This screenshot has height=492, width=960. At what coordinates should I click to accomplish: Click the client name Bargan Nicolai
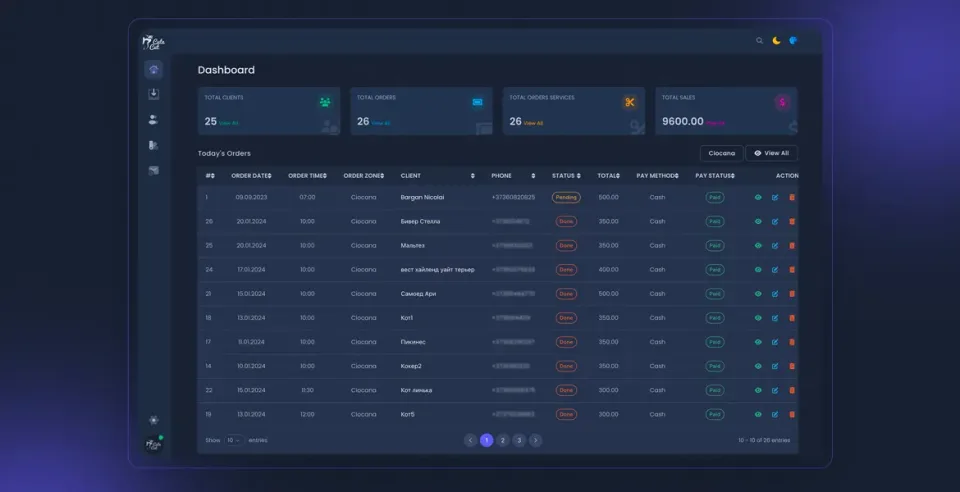point(422,198)
